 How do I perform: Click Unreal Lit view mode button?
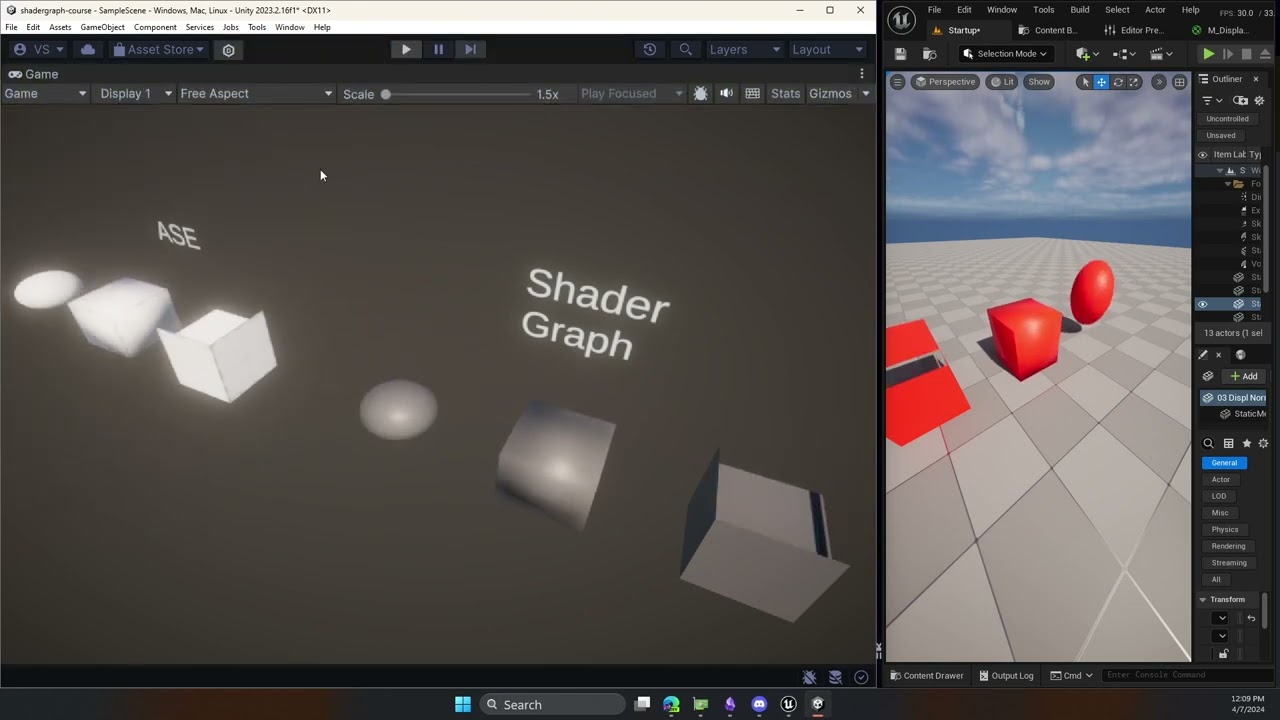coord(1001,82)
